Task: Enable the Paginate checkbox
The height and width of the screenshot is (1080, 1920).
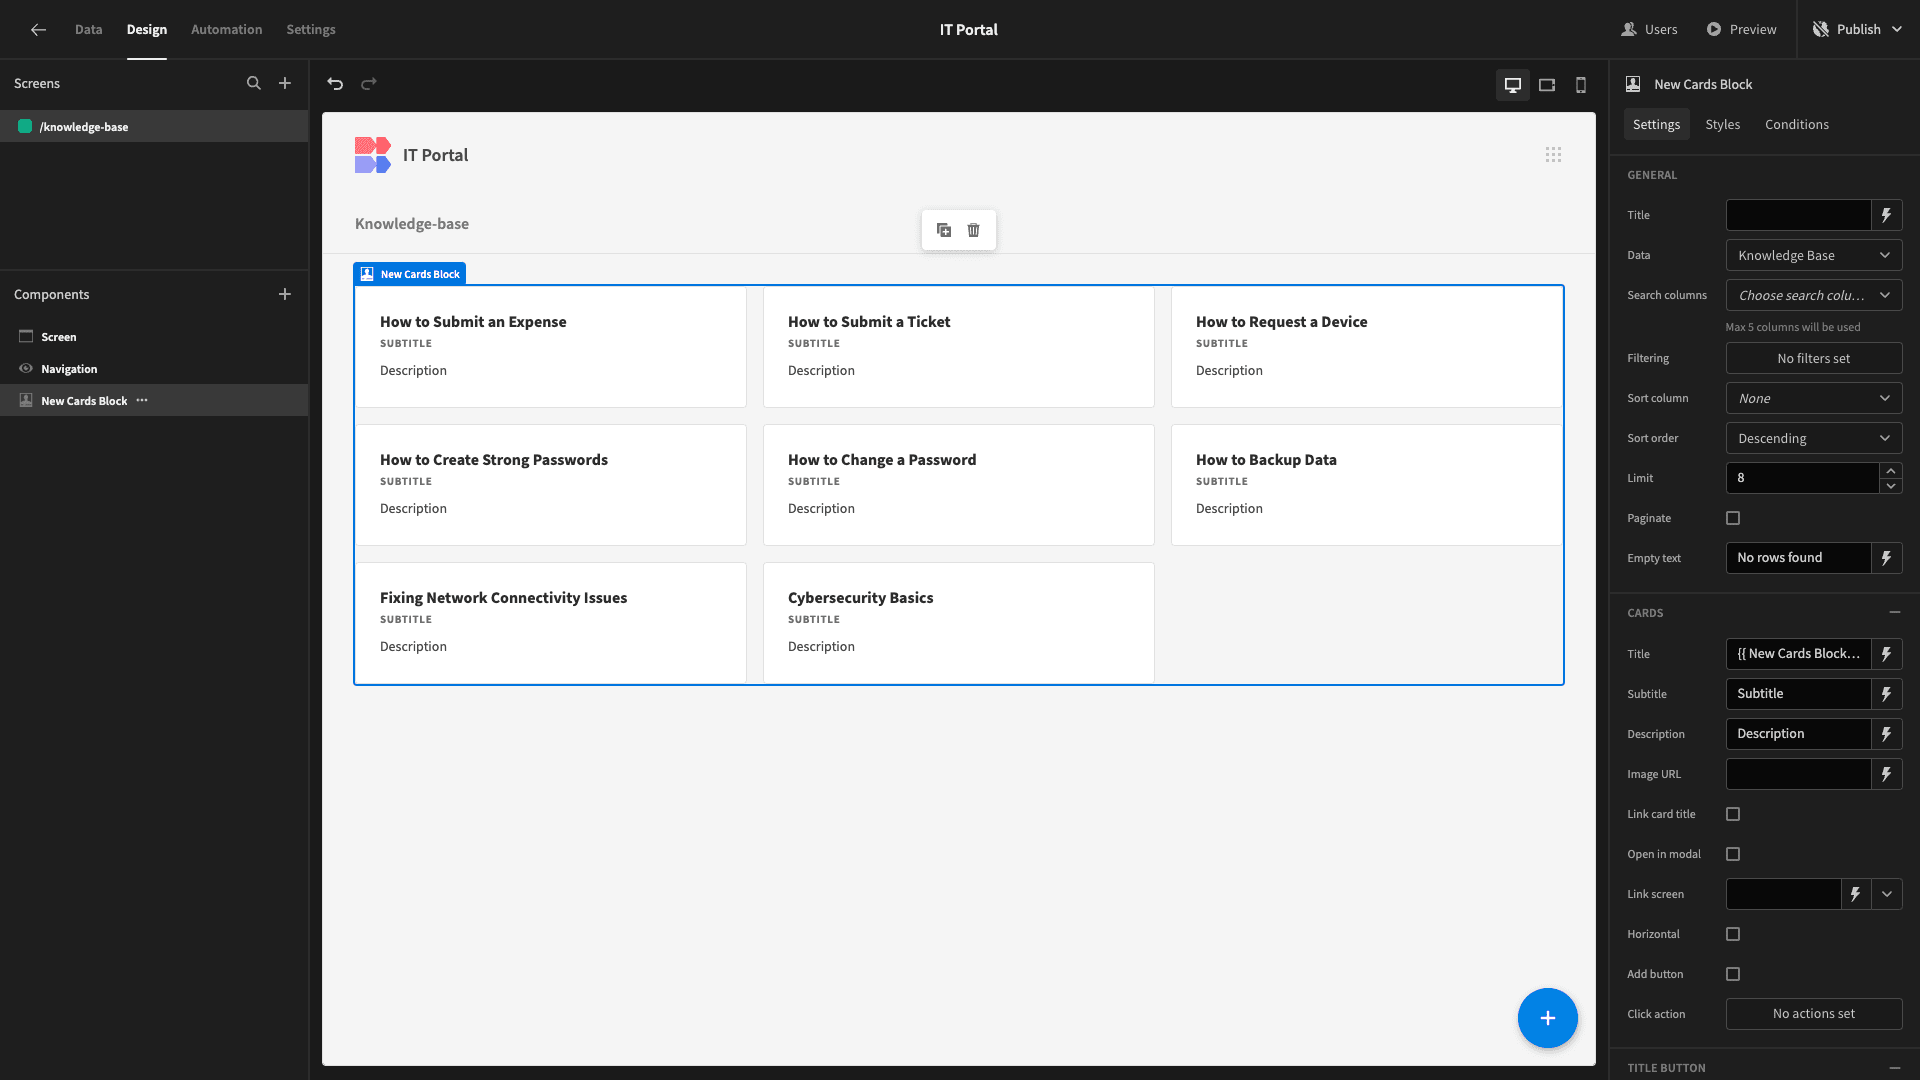Action: 1733,518
